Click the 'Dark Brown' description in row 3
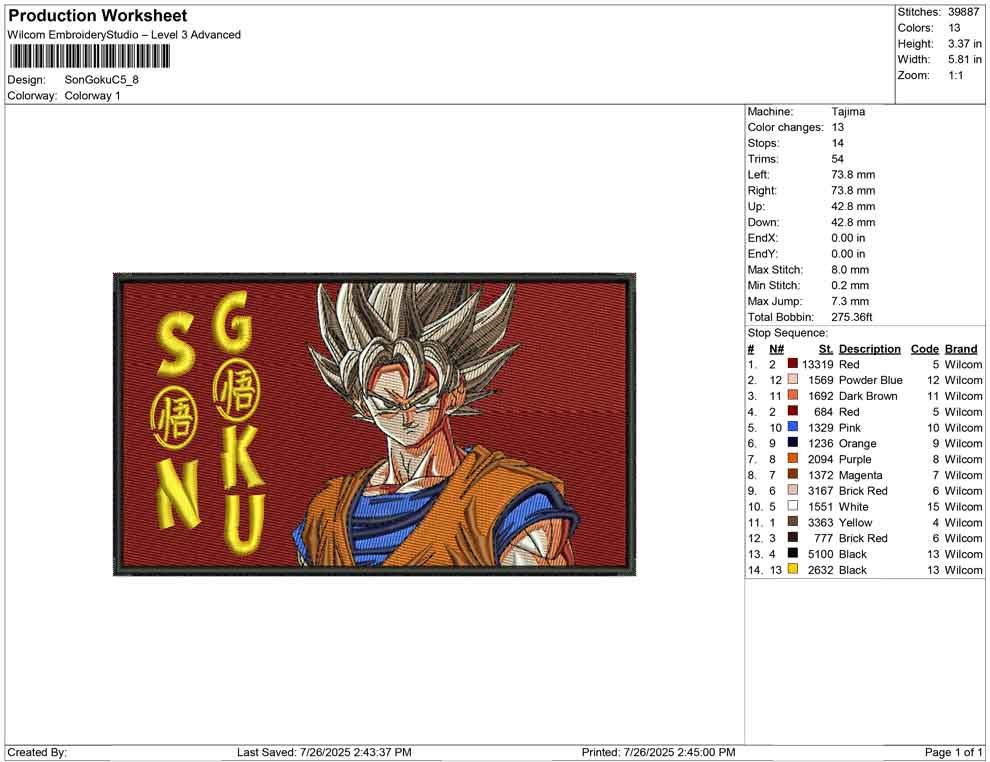Image resolution: width=990 pixels, height=762 pixels. pyautogui.click(x=868, y=396)
